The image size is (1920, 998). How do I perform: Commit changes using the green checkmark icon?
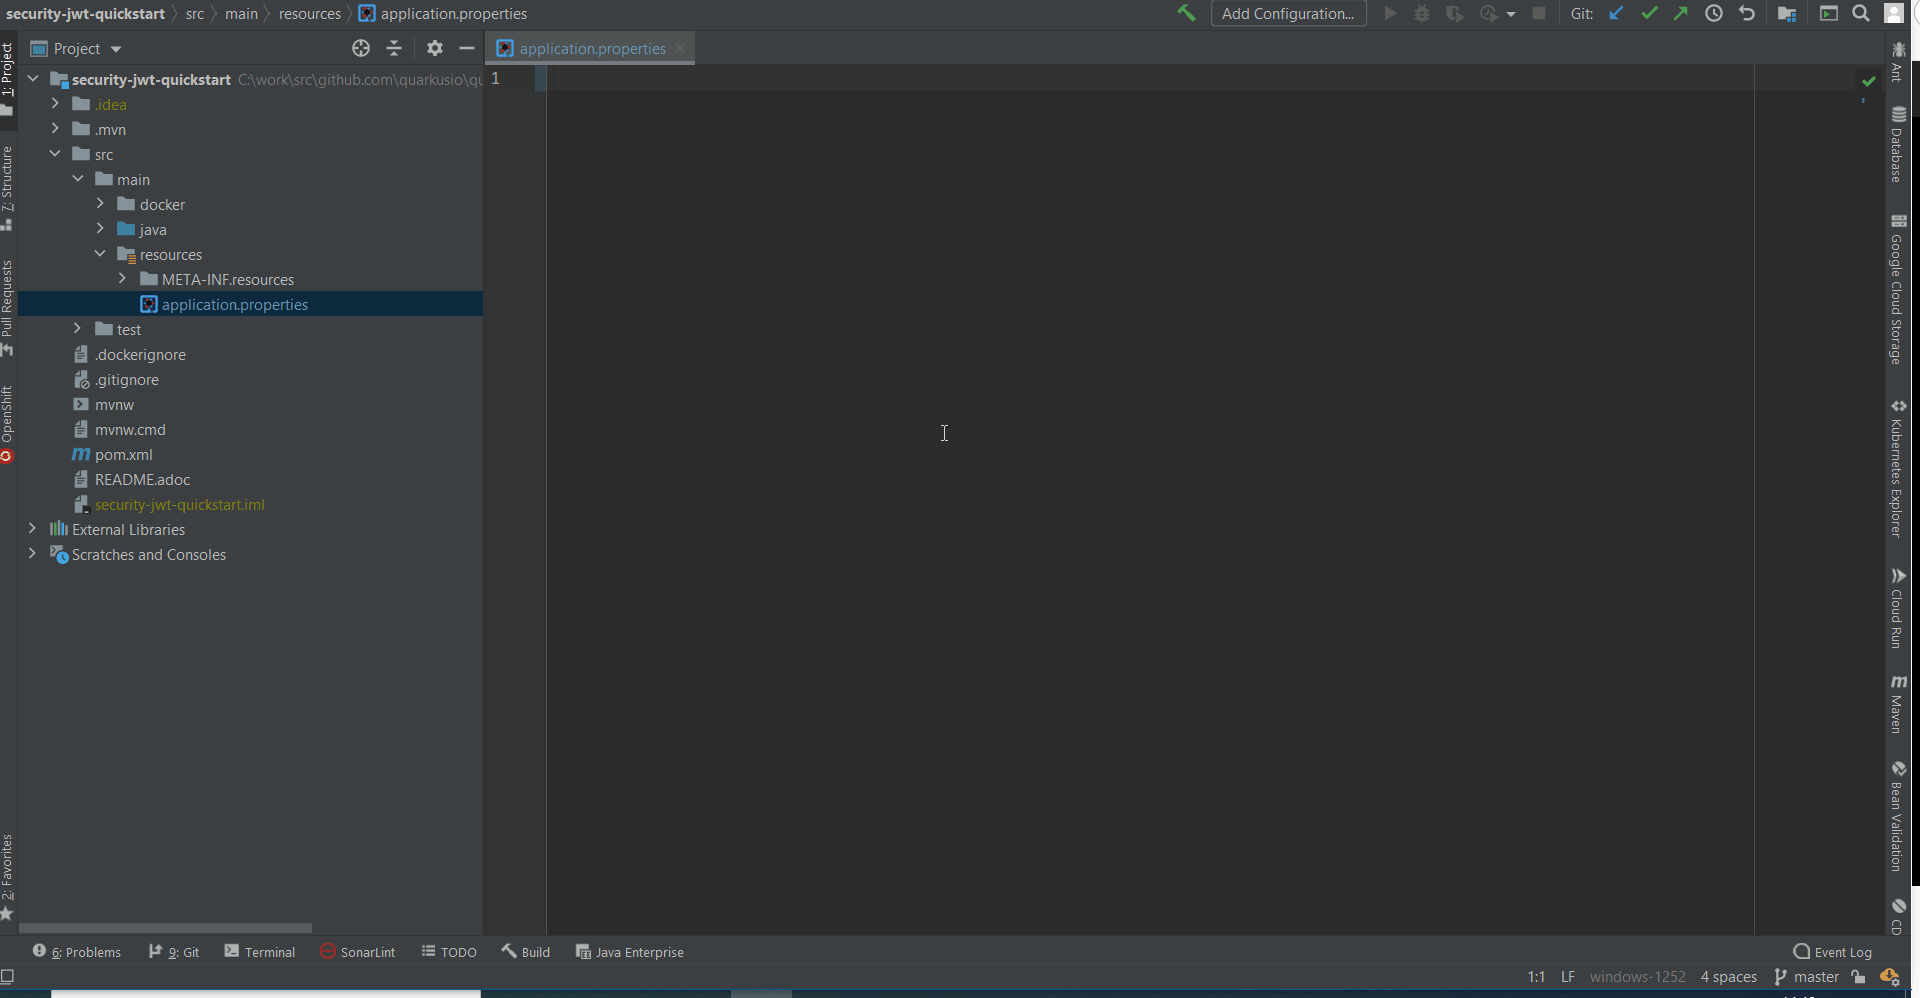point(1648,13)
